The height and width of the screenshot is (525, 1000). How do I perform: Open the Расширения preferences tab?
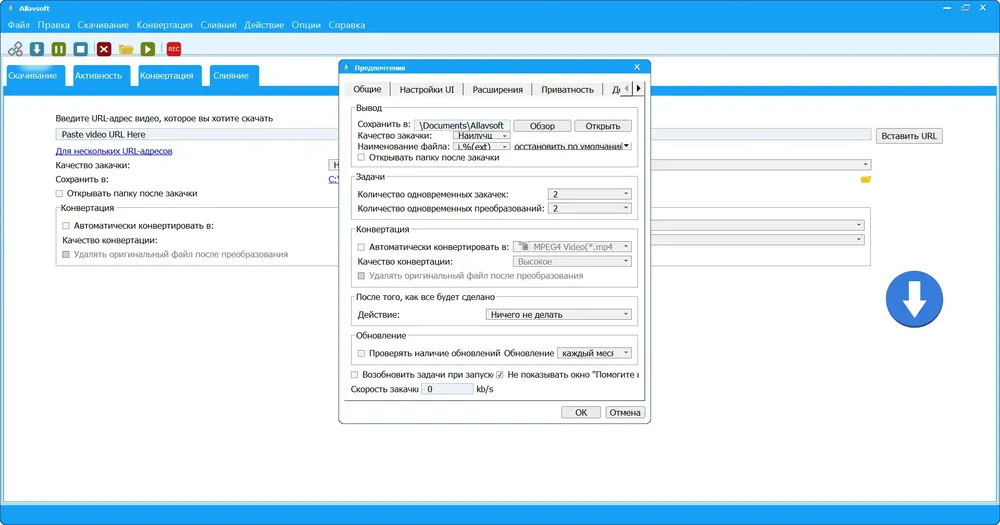coord(497,89)
